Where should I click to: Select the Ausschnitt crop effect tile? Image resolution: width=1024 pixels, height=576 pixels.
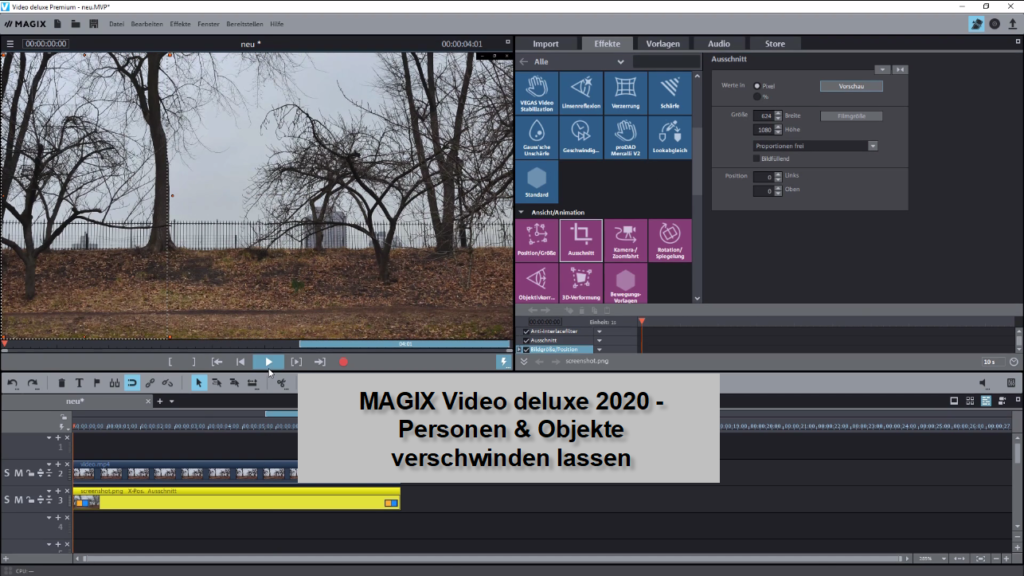pyautogui.click(x=581, y=240)
